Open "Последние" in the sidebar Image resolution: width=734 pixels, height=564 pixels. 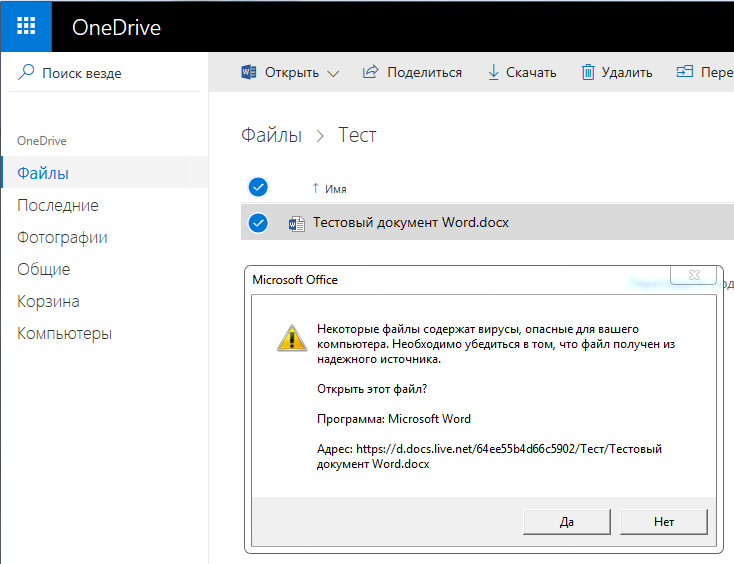click(x=58, y=205)
